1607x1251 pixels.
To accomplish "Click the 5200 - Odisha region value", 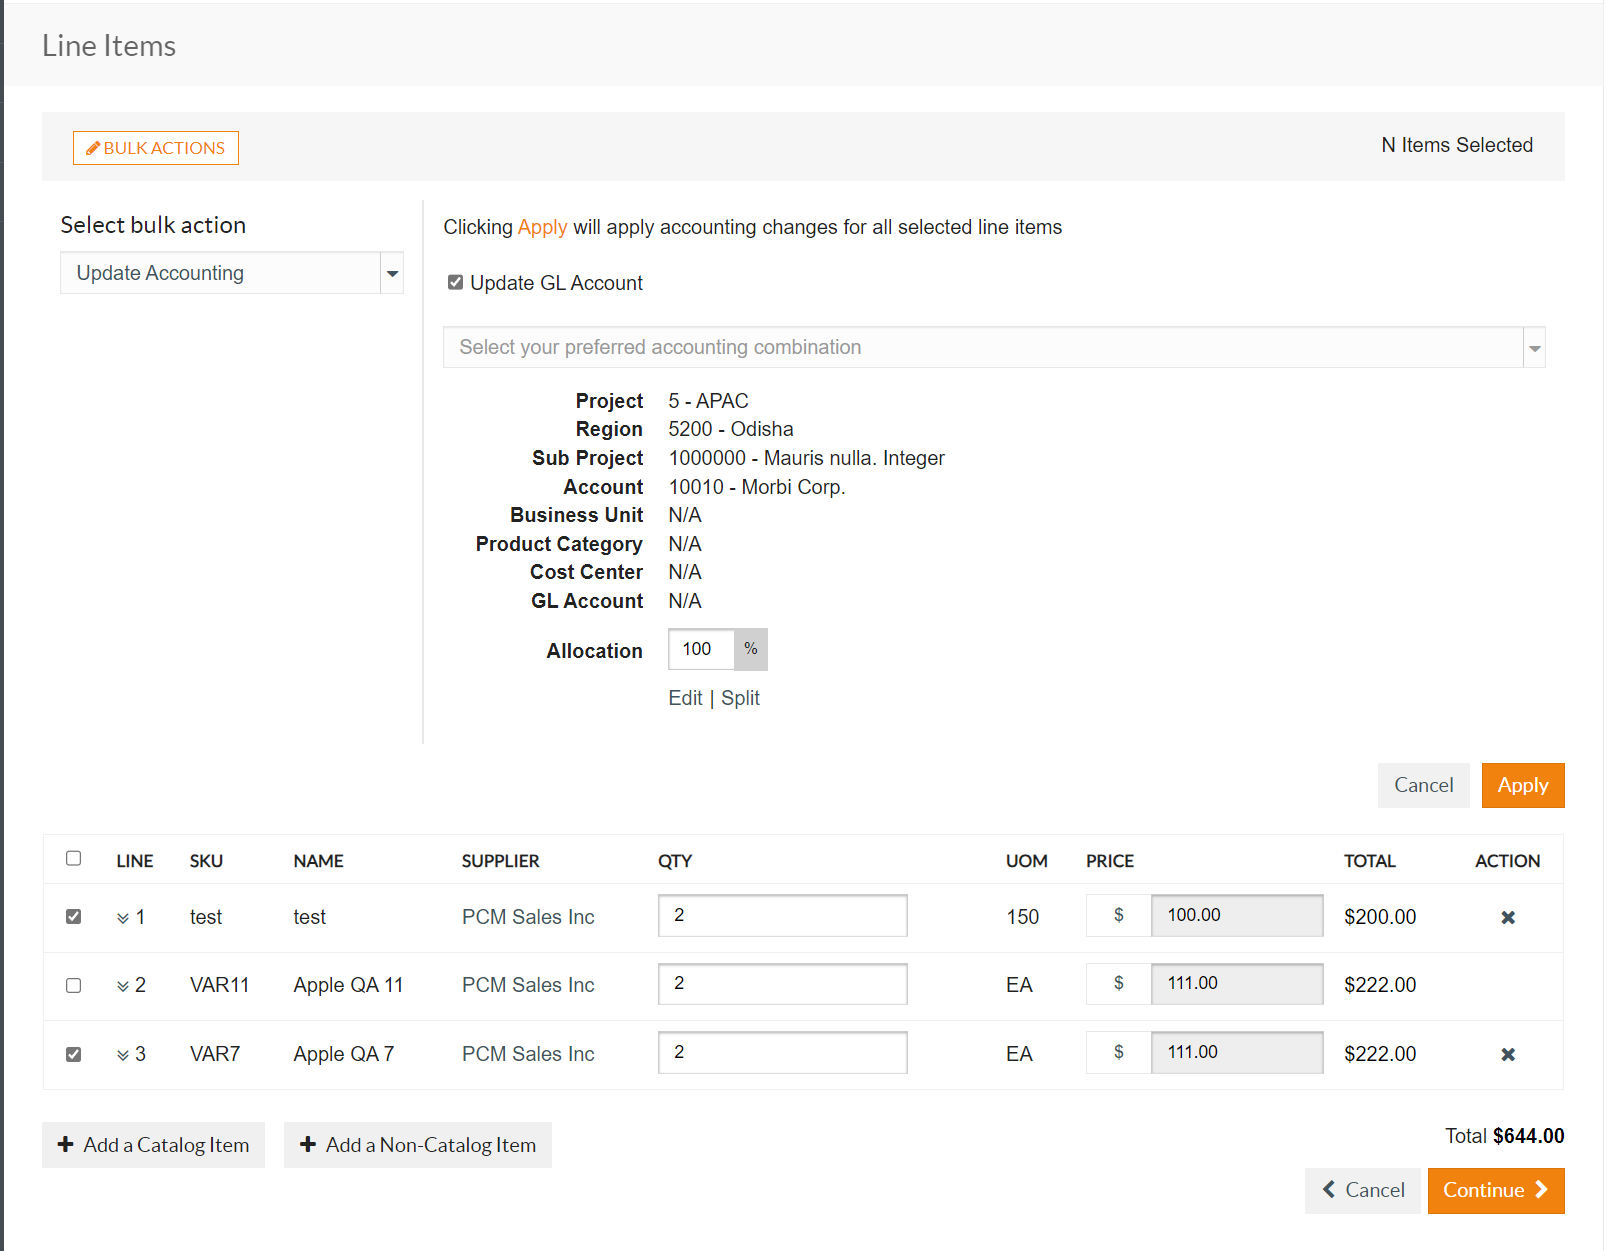I will 731,429.
